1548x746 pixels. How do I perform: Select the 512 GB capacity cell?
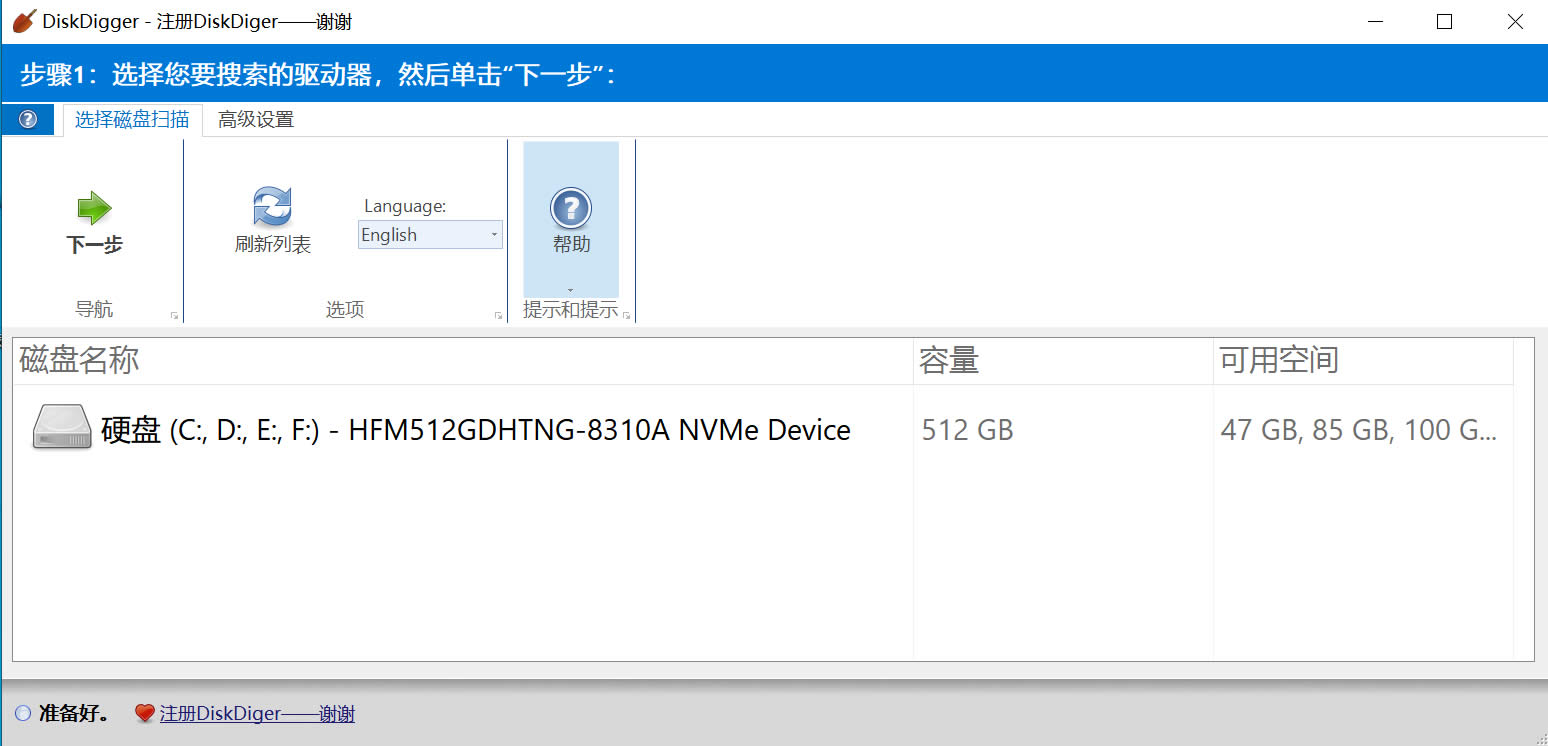967,430
